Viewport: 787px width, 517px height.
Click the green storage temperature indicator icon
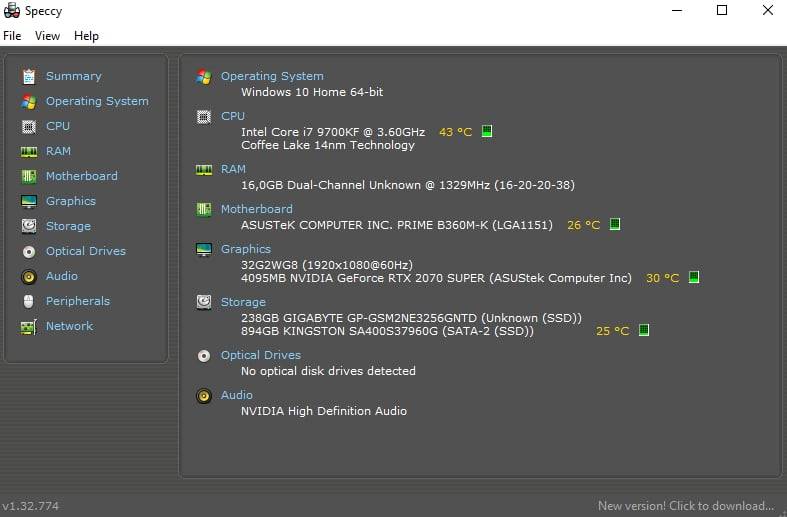(x=644, y=330)
